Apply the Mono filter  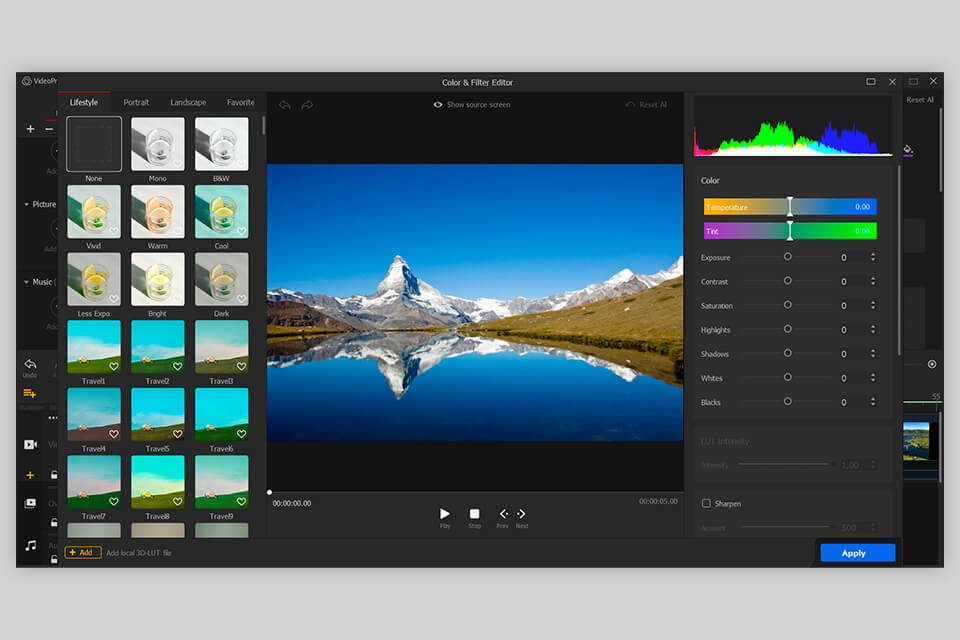coord(157,144)
